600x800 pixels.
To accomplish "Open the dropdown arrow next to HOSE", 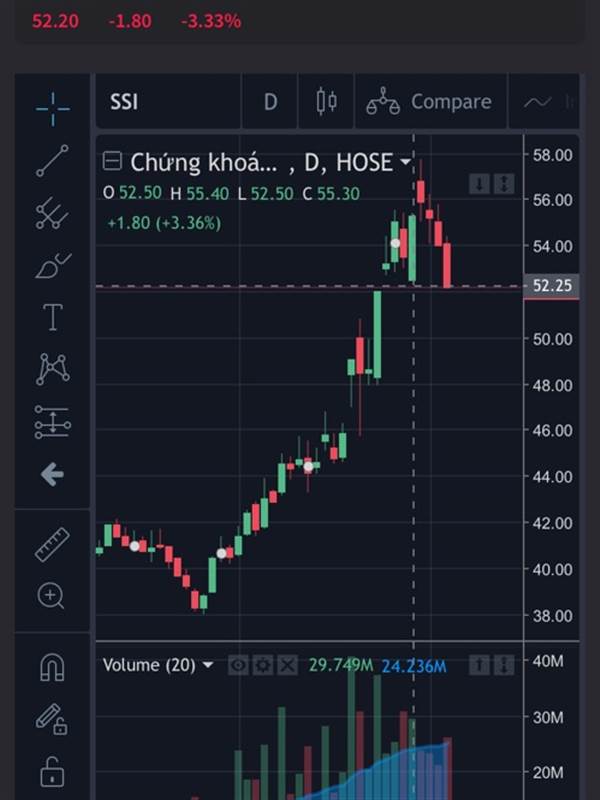I will point(406,162).
